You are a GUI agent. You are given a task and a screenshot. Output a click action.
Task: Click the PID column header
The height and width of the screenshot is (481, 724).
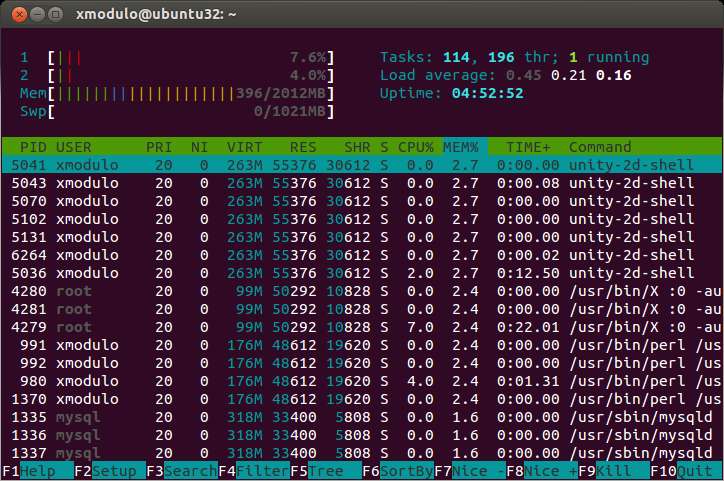coord(33,147)
